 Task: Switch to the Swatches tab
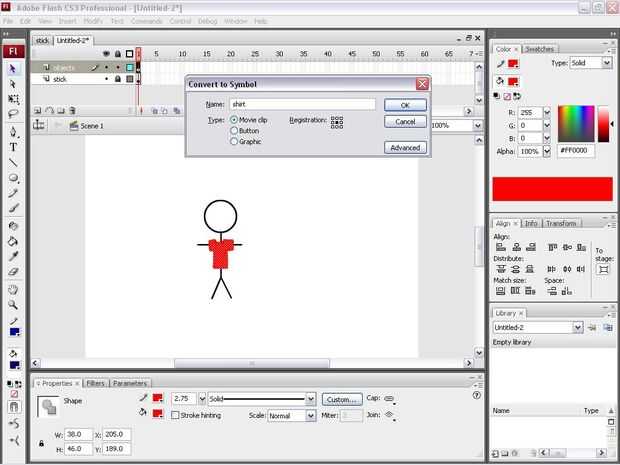pos(540,49)
